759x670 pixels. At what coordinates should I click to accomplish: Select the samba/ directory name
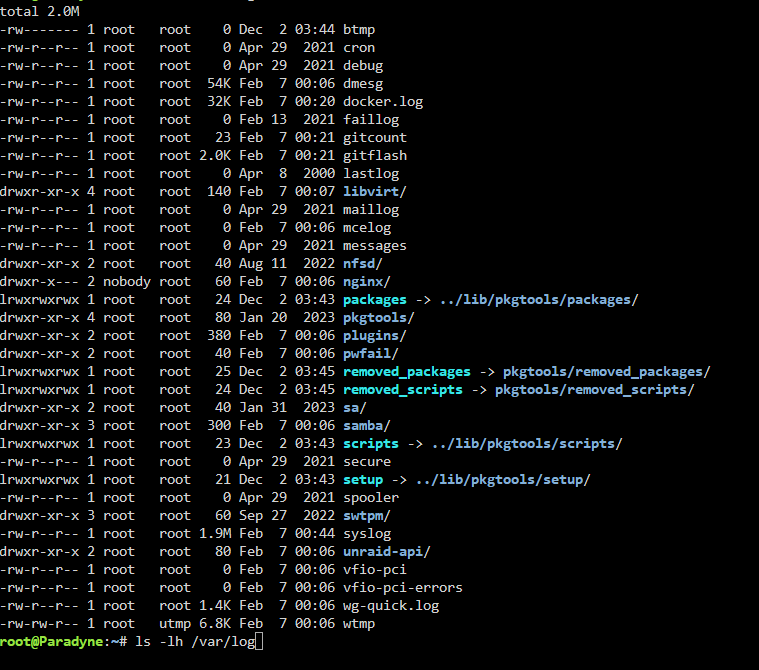pyautogui.click(x=367, y=426)
